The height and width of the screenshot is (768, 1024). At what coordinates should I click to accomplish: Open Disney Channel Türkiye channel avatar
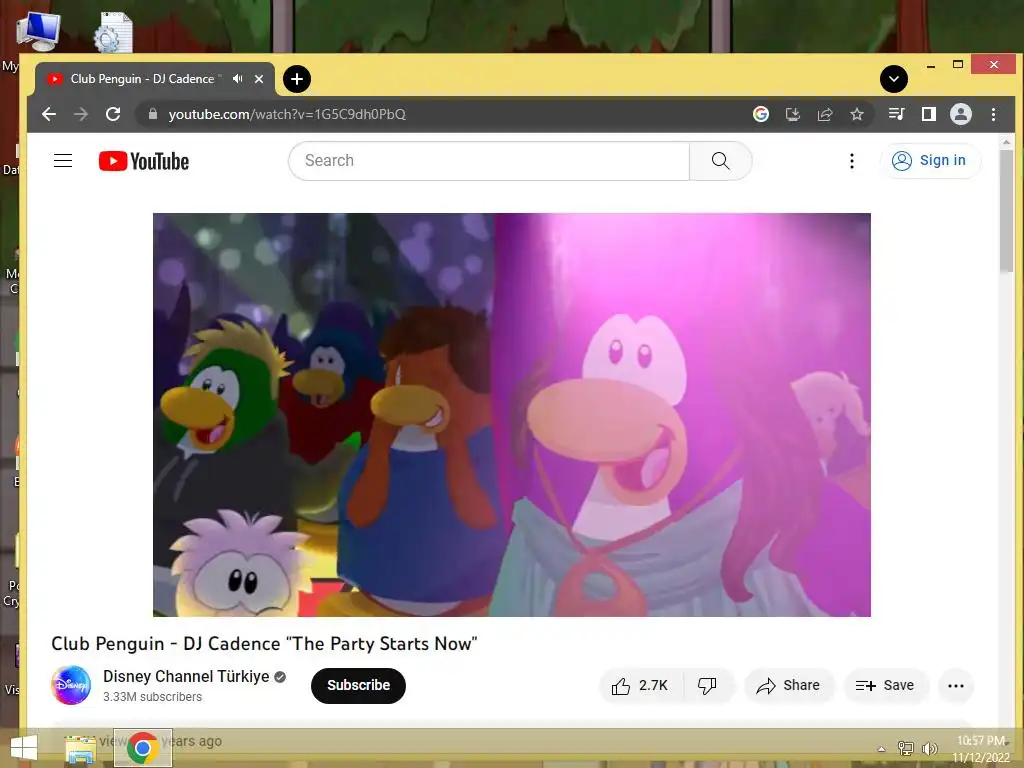pyautogui.click(x=71, y=685)
